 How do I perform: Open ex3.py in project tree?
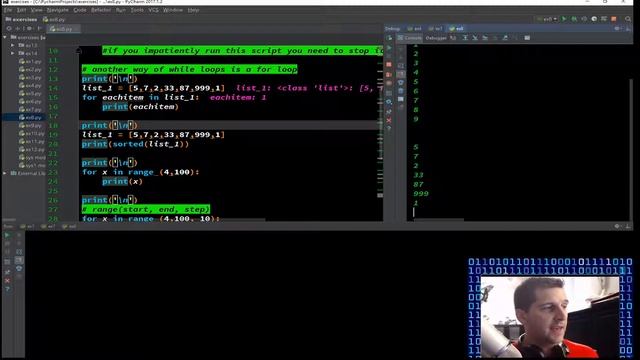pyautogui.click(x=30, y=78)
